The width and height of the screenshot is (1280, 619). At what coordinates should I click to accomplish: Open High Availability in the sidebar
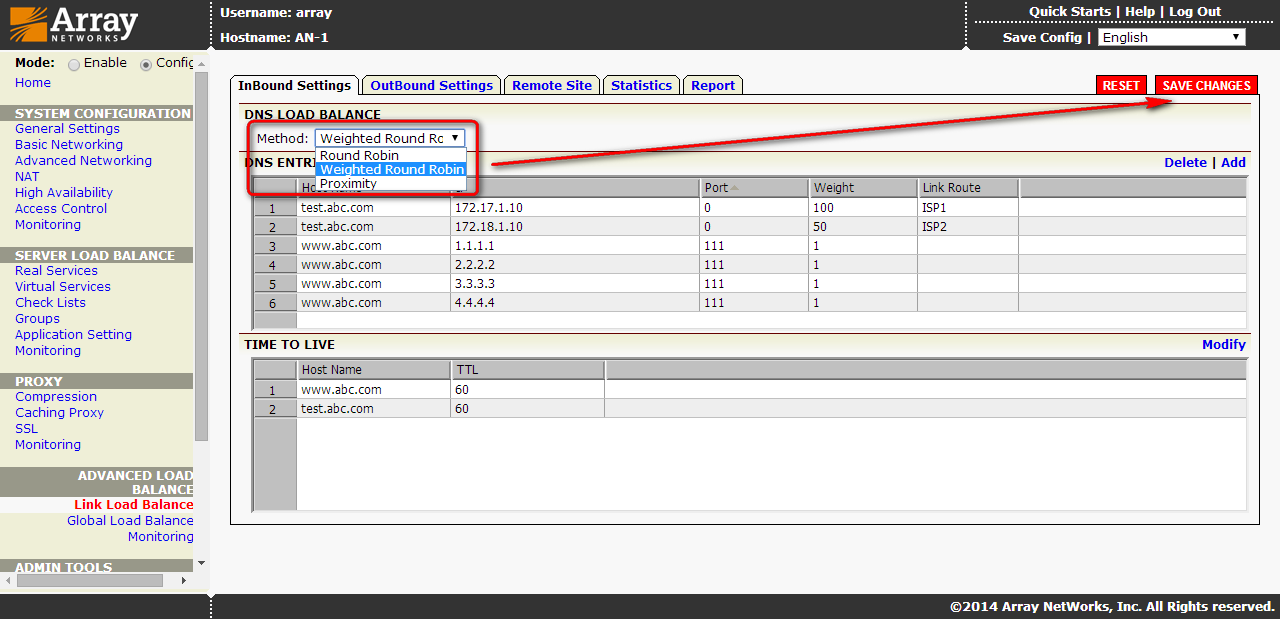click(64, 192)
